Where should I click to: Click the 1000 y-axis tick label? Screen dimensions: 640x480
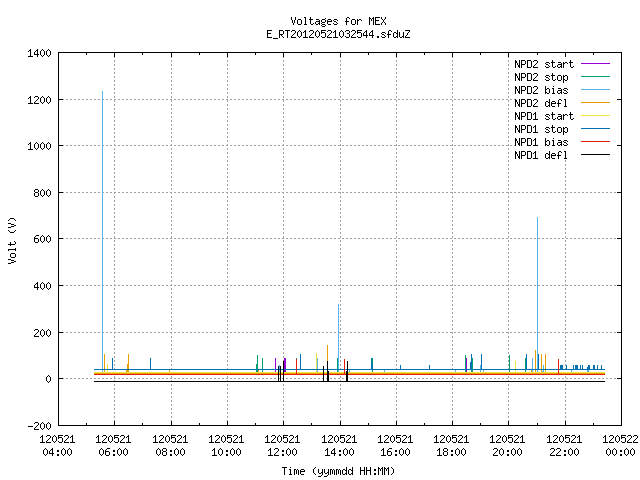point(39,146)
